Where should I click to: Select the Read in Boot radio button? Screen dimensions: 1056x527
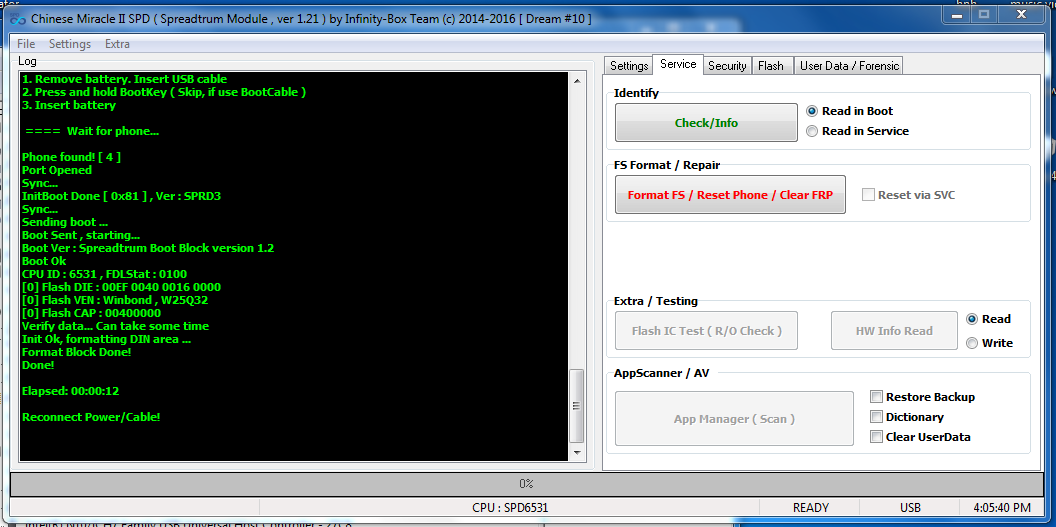[x=812, y=111]
